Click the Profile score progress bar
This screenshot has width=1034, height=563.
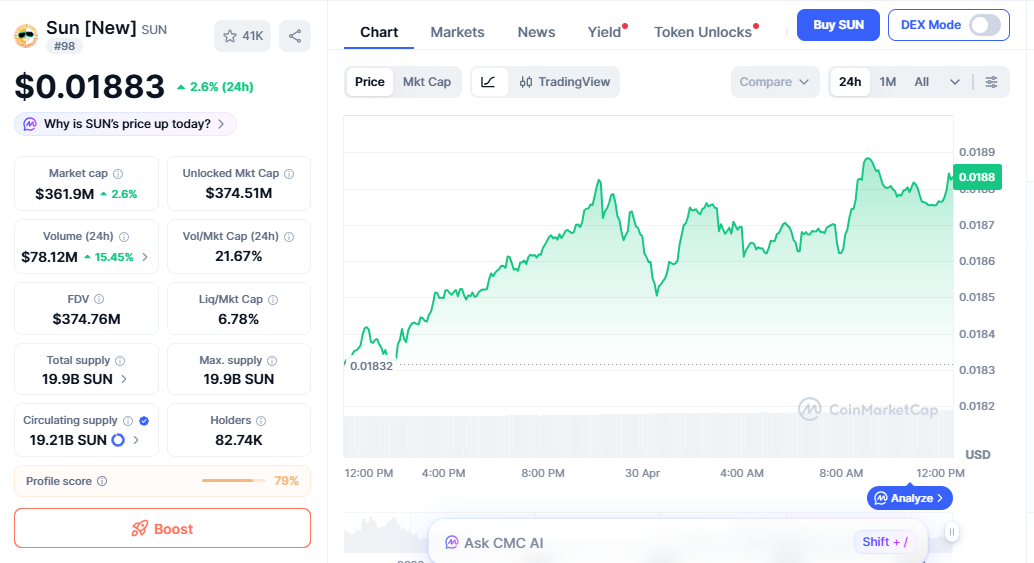coord(233,481)
